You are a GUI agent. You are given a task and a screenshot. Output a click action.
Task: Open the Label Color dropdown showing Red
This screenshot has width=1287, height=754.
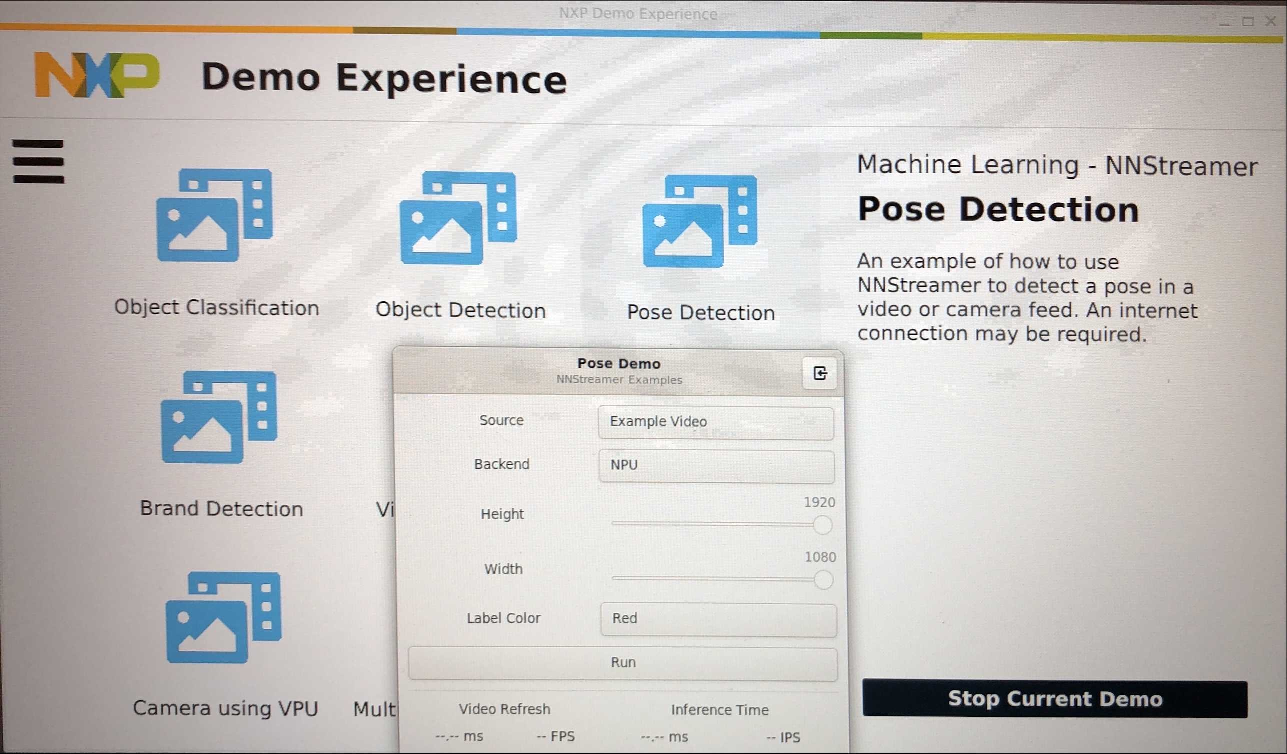(x=717, y=619)
